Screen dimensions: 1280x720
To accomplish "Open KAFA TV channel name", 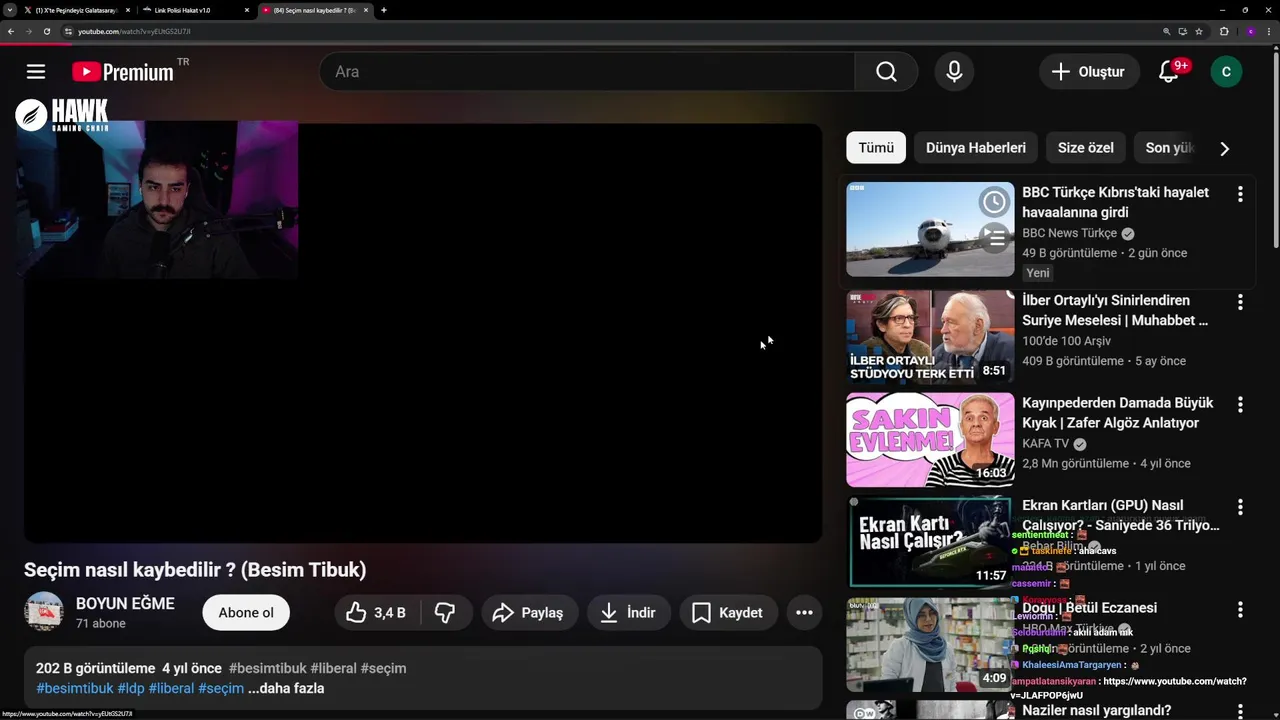I will click(1046, 443).
